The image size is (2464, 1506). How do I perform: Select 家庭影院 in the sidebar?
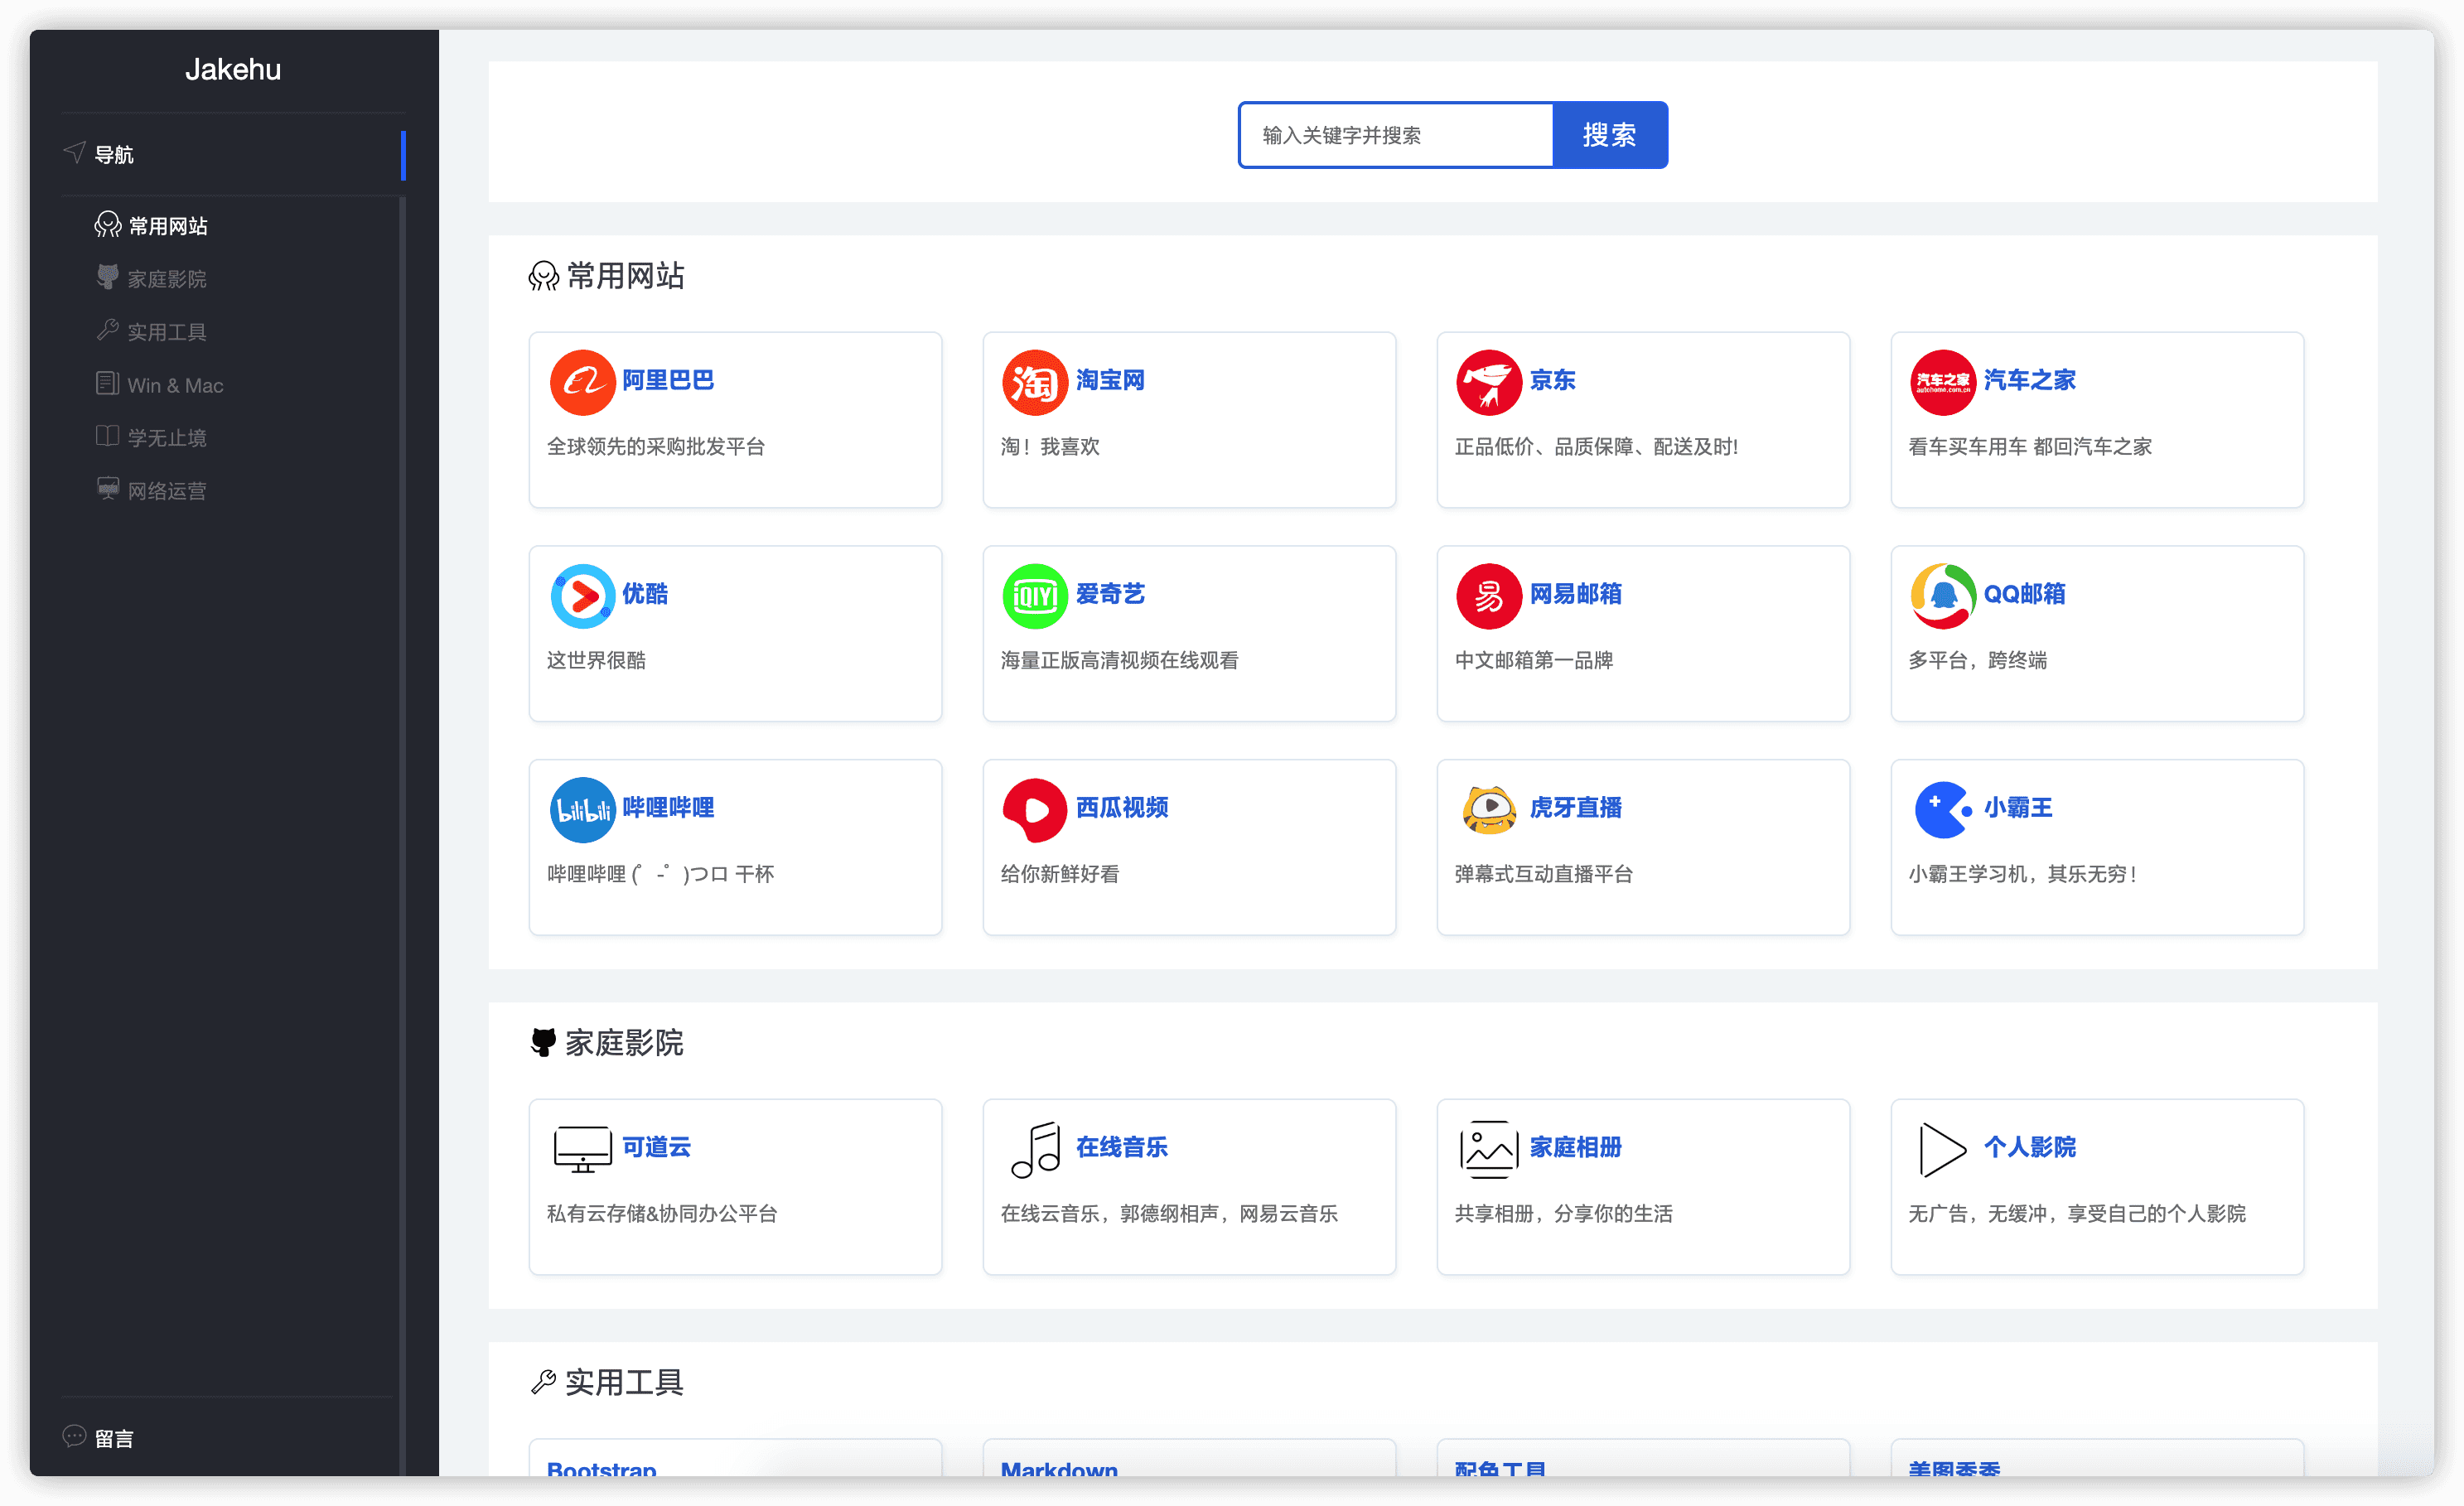point(166,278)
